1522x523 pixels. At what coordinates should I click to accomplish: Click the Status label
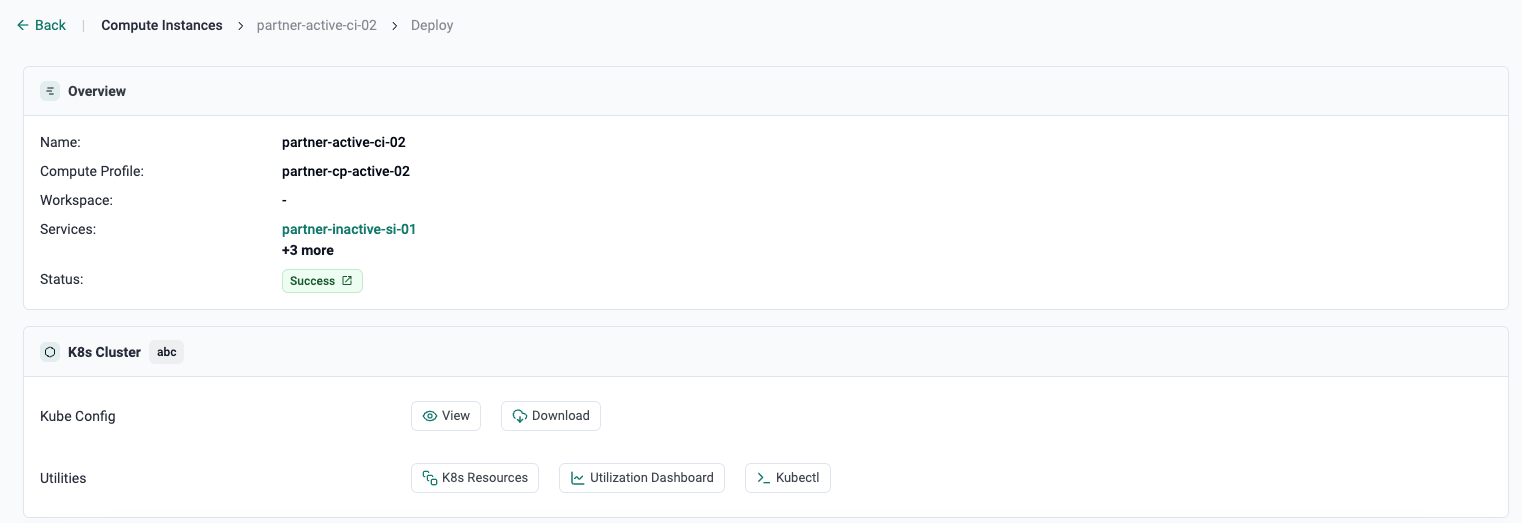tap(61, 279)
